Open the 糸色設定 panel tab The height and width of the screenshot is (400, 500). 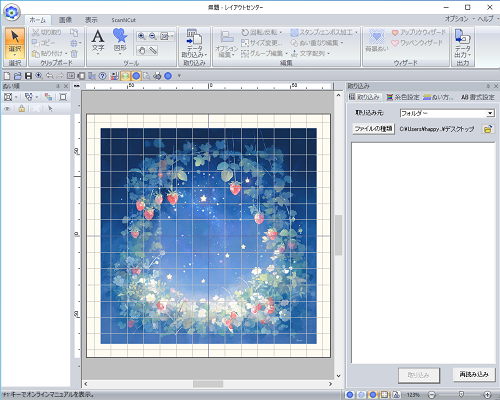pos(403,97)
